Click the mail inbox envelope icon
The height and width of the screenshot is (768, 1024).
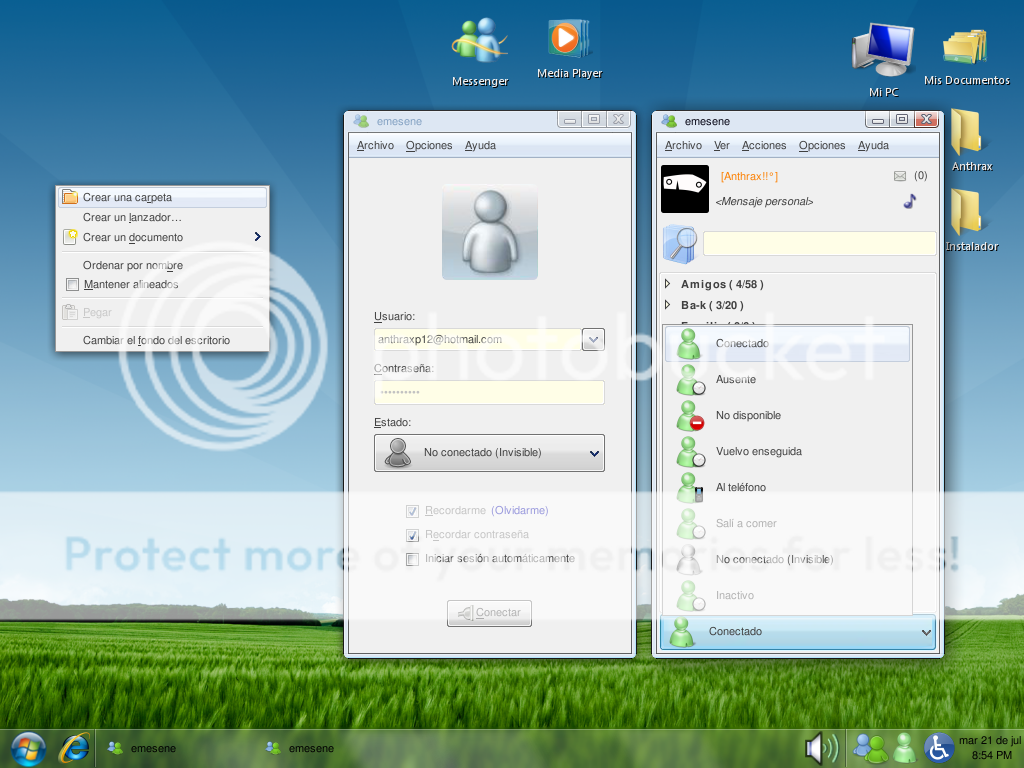[x=899, y=176]
